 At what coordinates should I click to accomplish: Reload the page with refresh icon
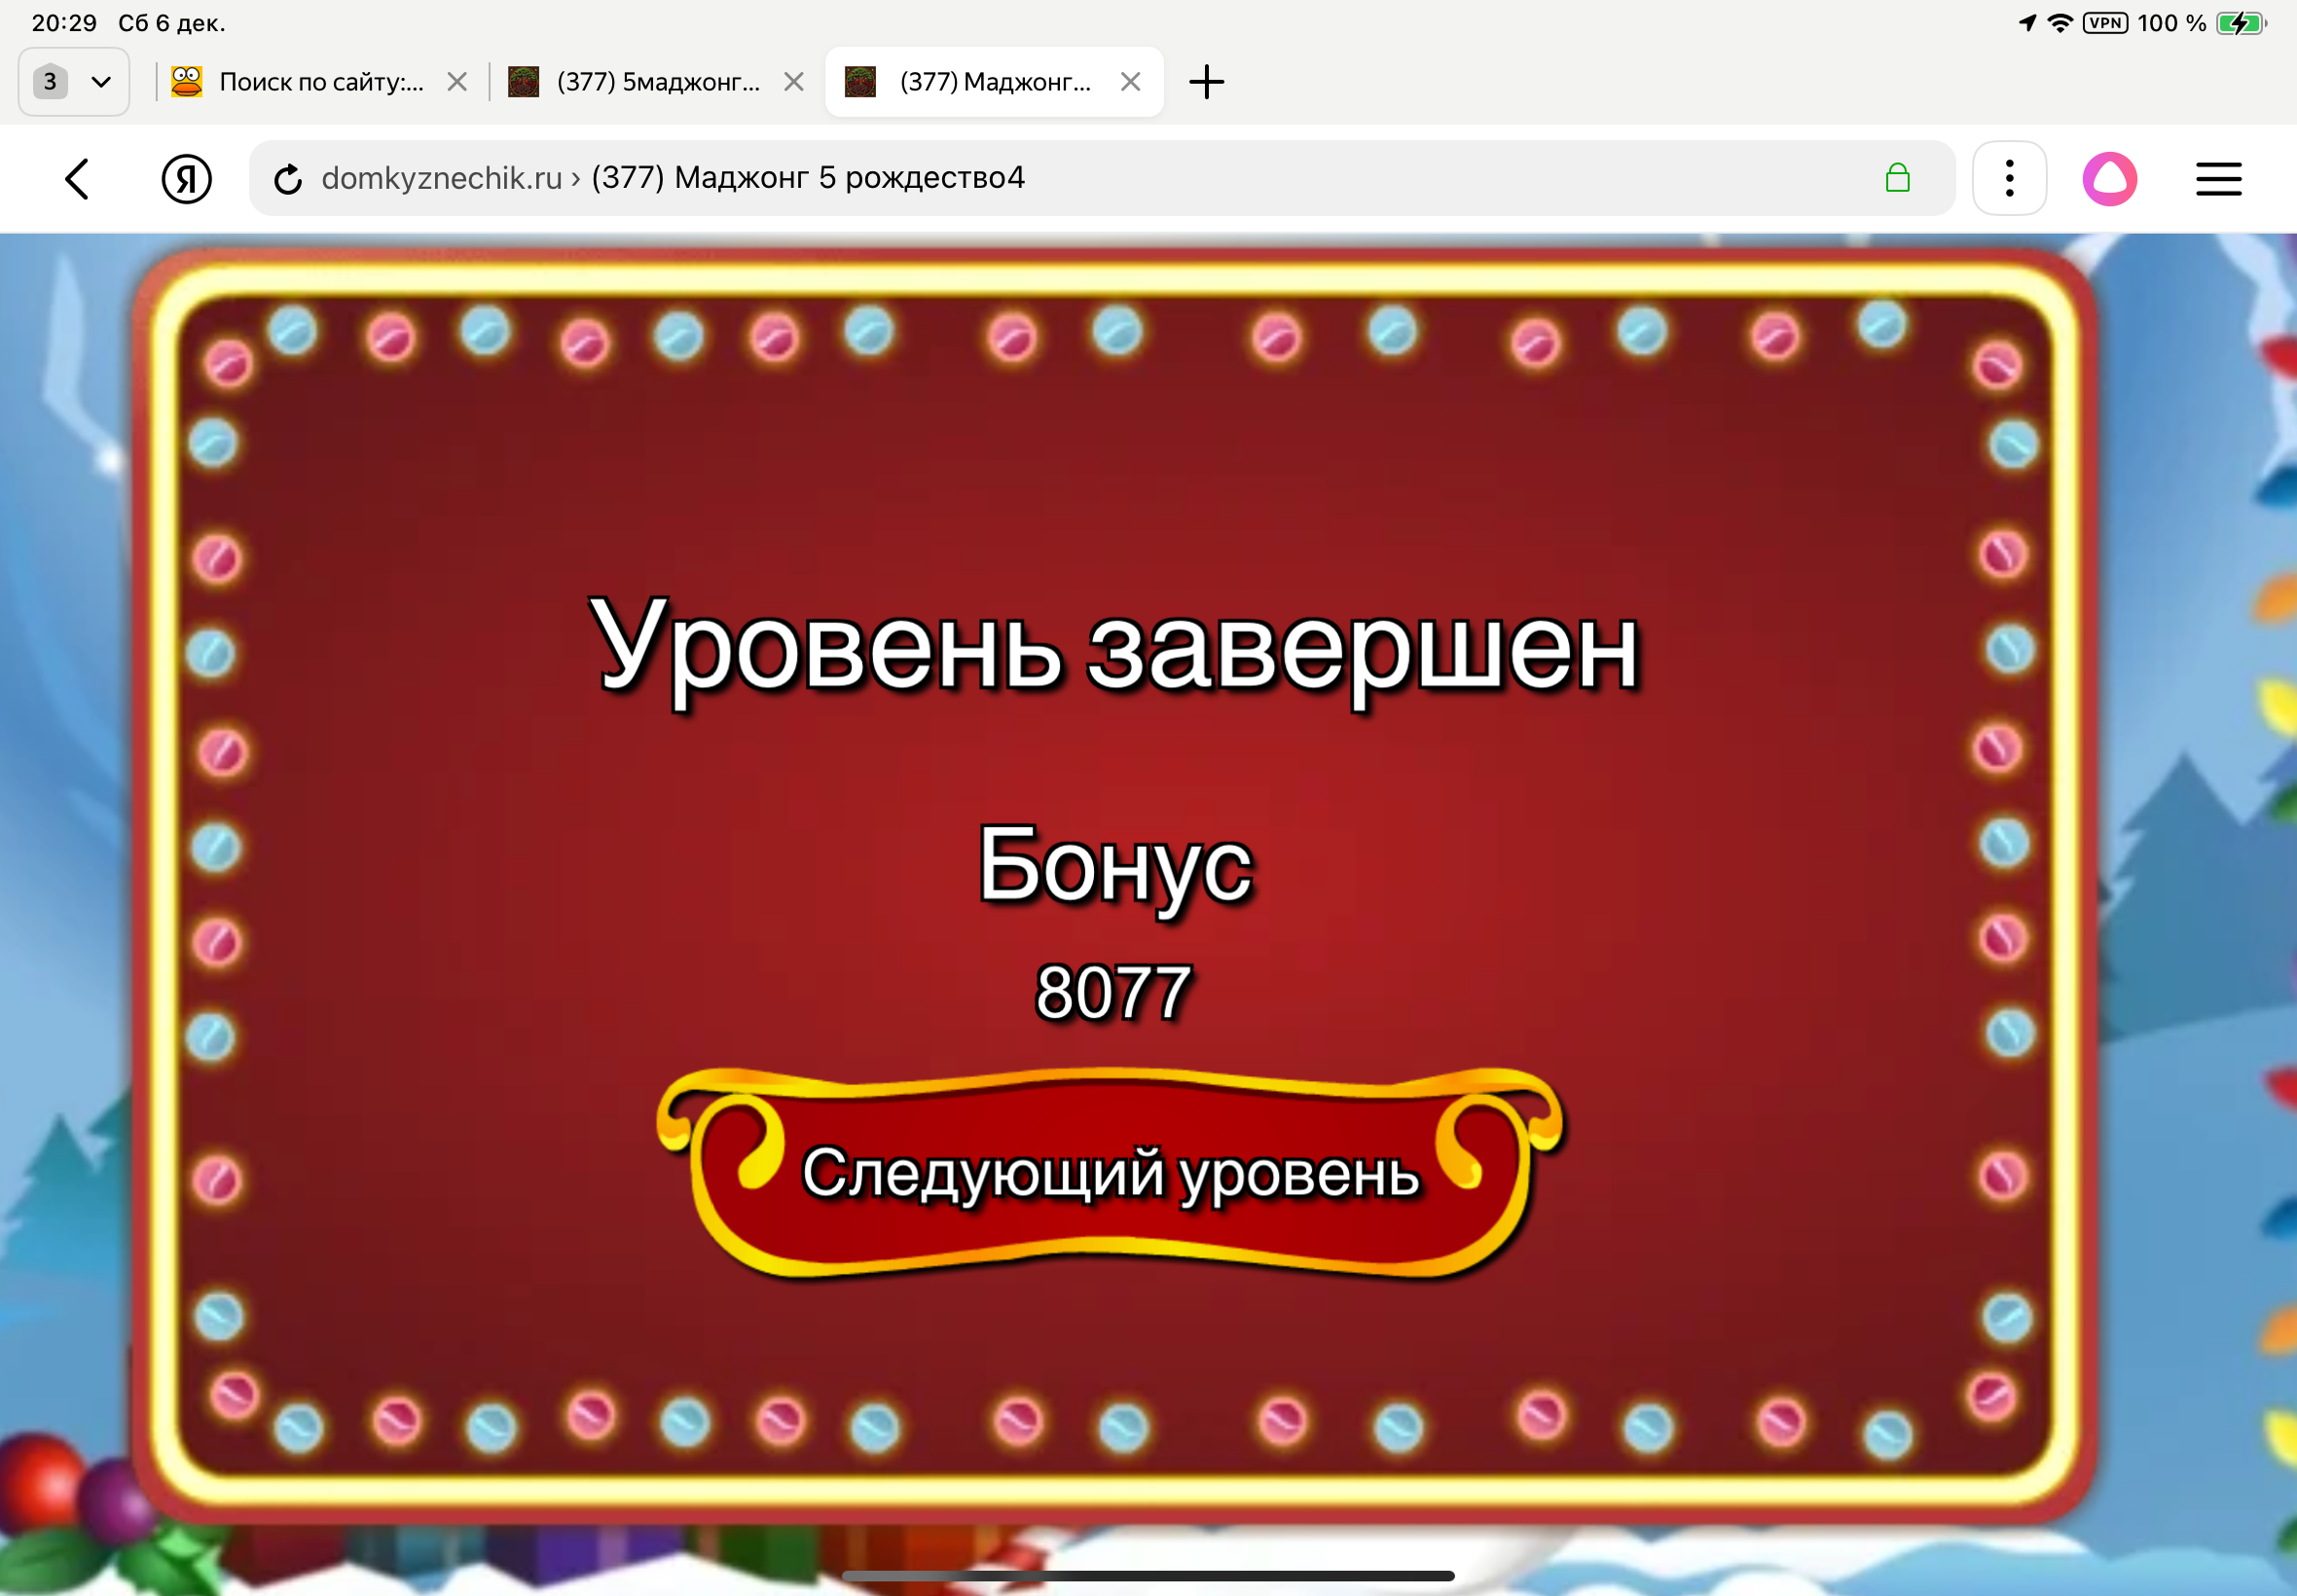(x=288, y=179)
